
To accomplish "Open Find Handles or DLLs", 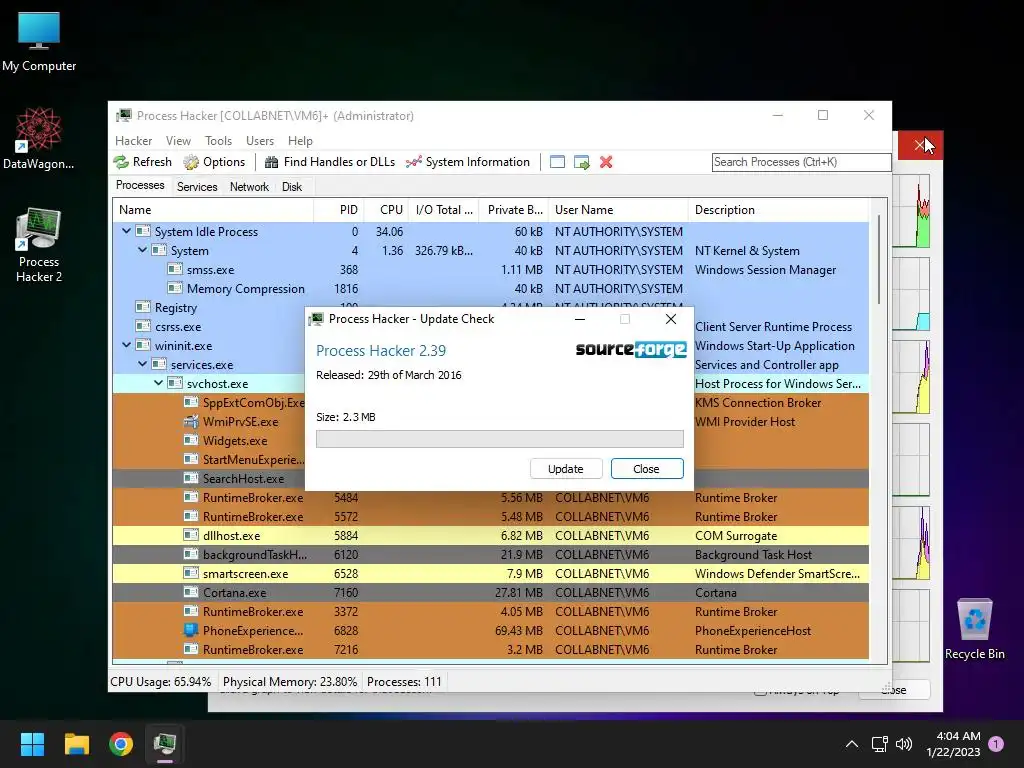I will click(x=330, y=162).
